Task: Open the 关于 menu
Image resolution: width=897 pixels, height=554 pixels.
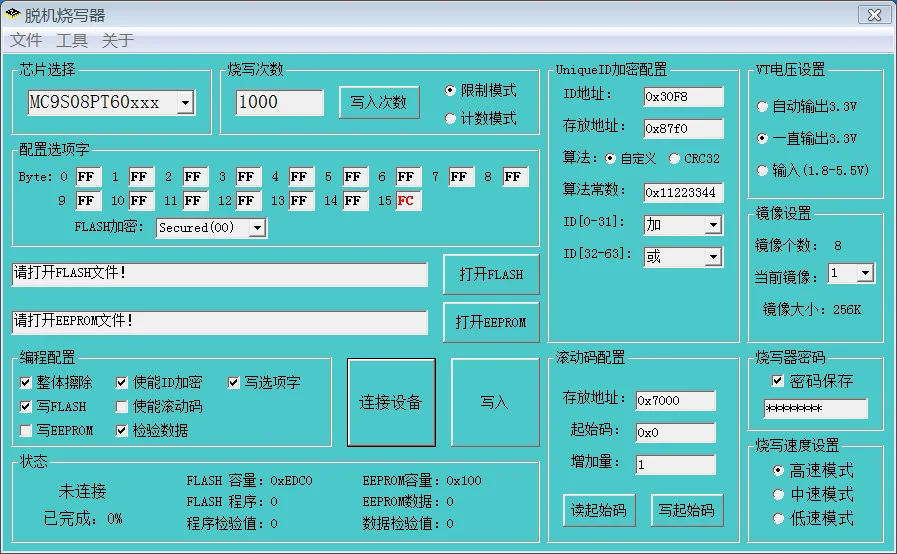Action: [117, 41]
